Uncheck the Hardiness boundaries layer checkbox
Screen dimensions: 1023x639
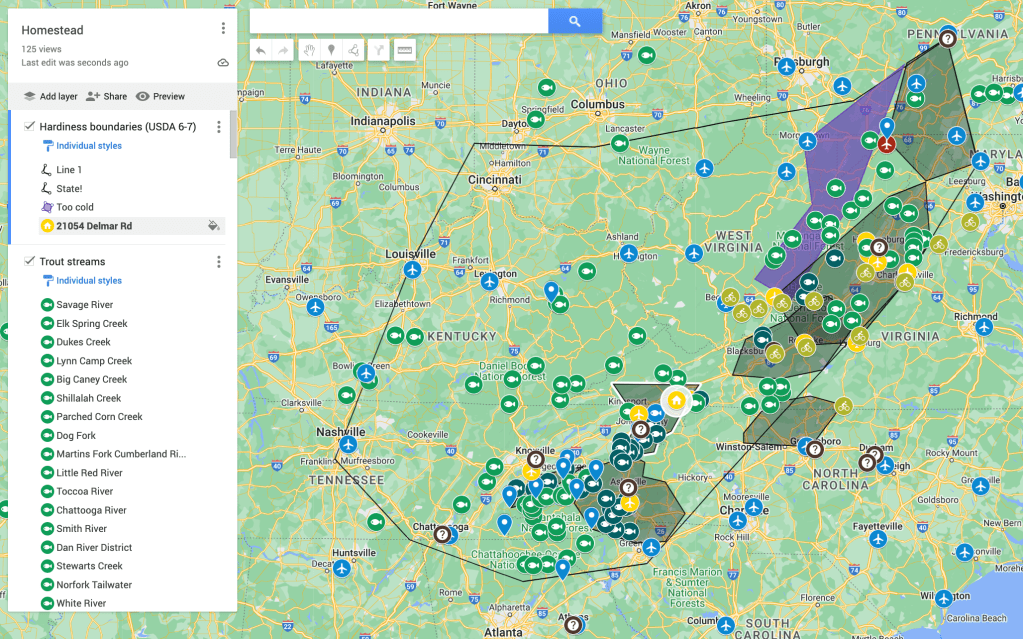(x=29, y=127)
